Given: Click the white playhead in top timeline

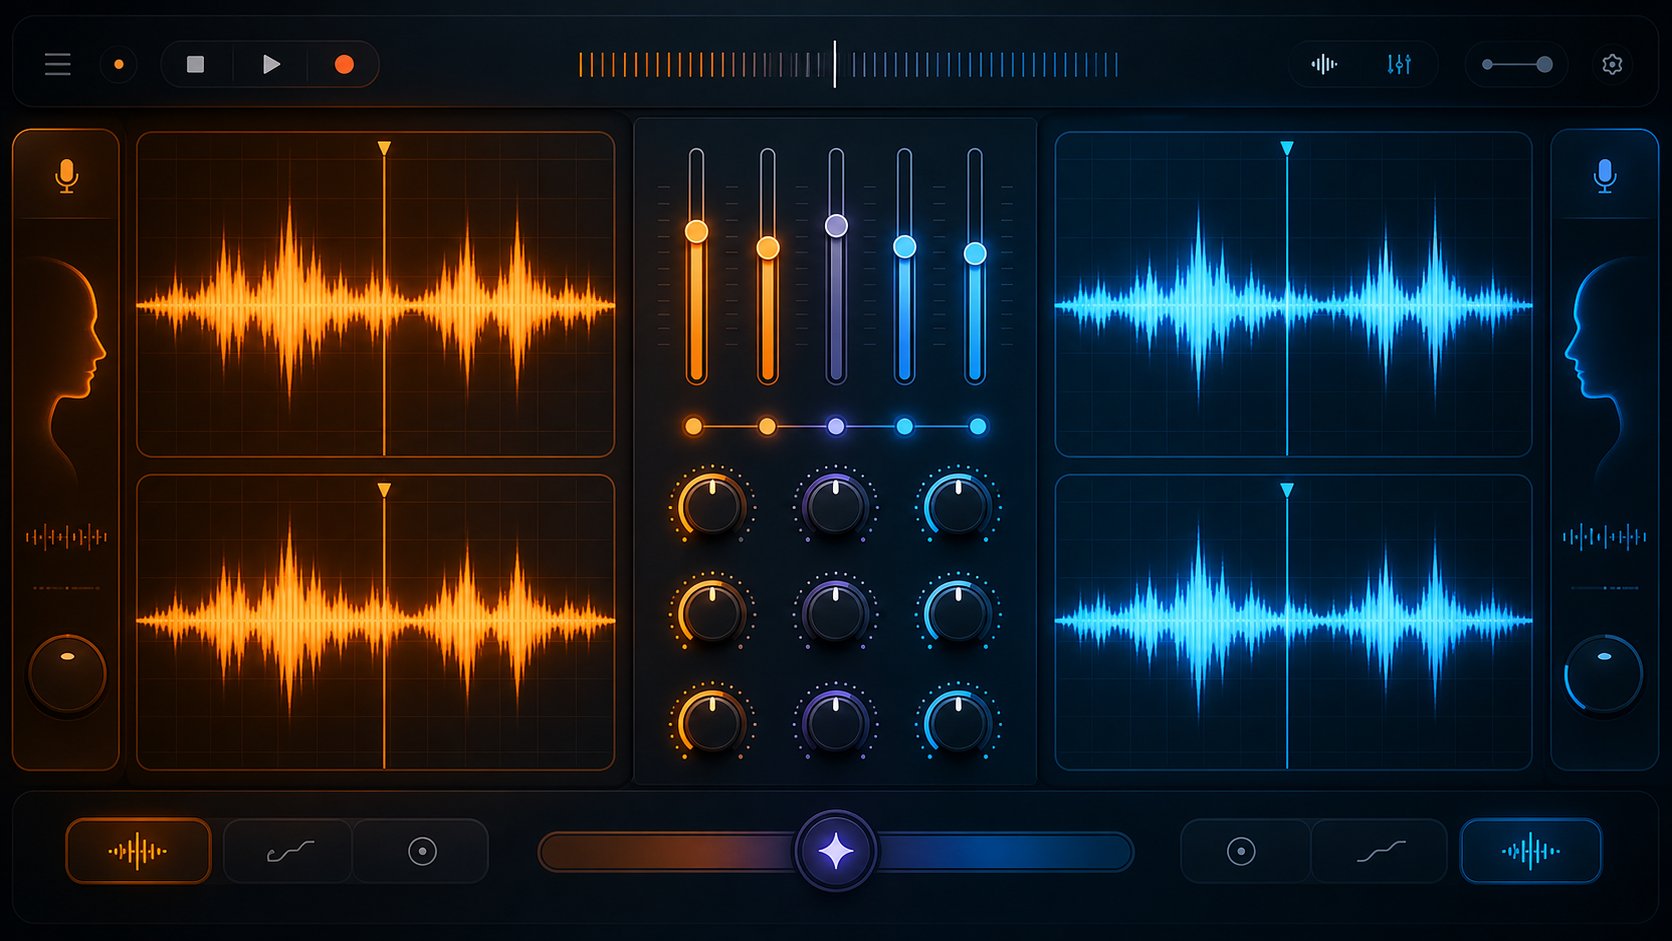Looking at the screenshot, I should pos(835,64).
